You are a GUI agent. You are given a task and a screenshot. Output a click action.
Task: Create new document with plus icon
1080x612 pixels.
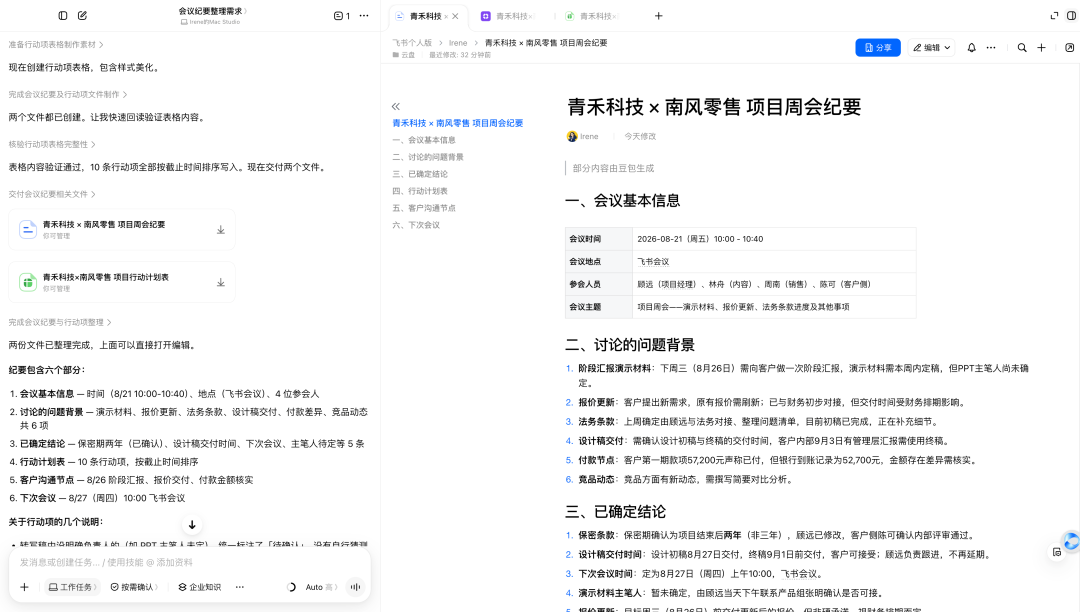(x=1041, y=48)
